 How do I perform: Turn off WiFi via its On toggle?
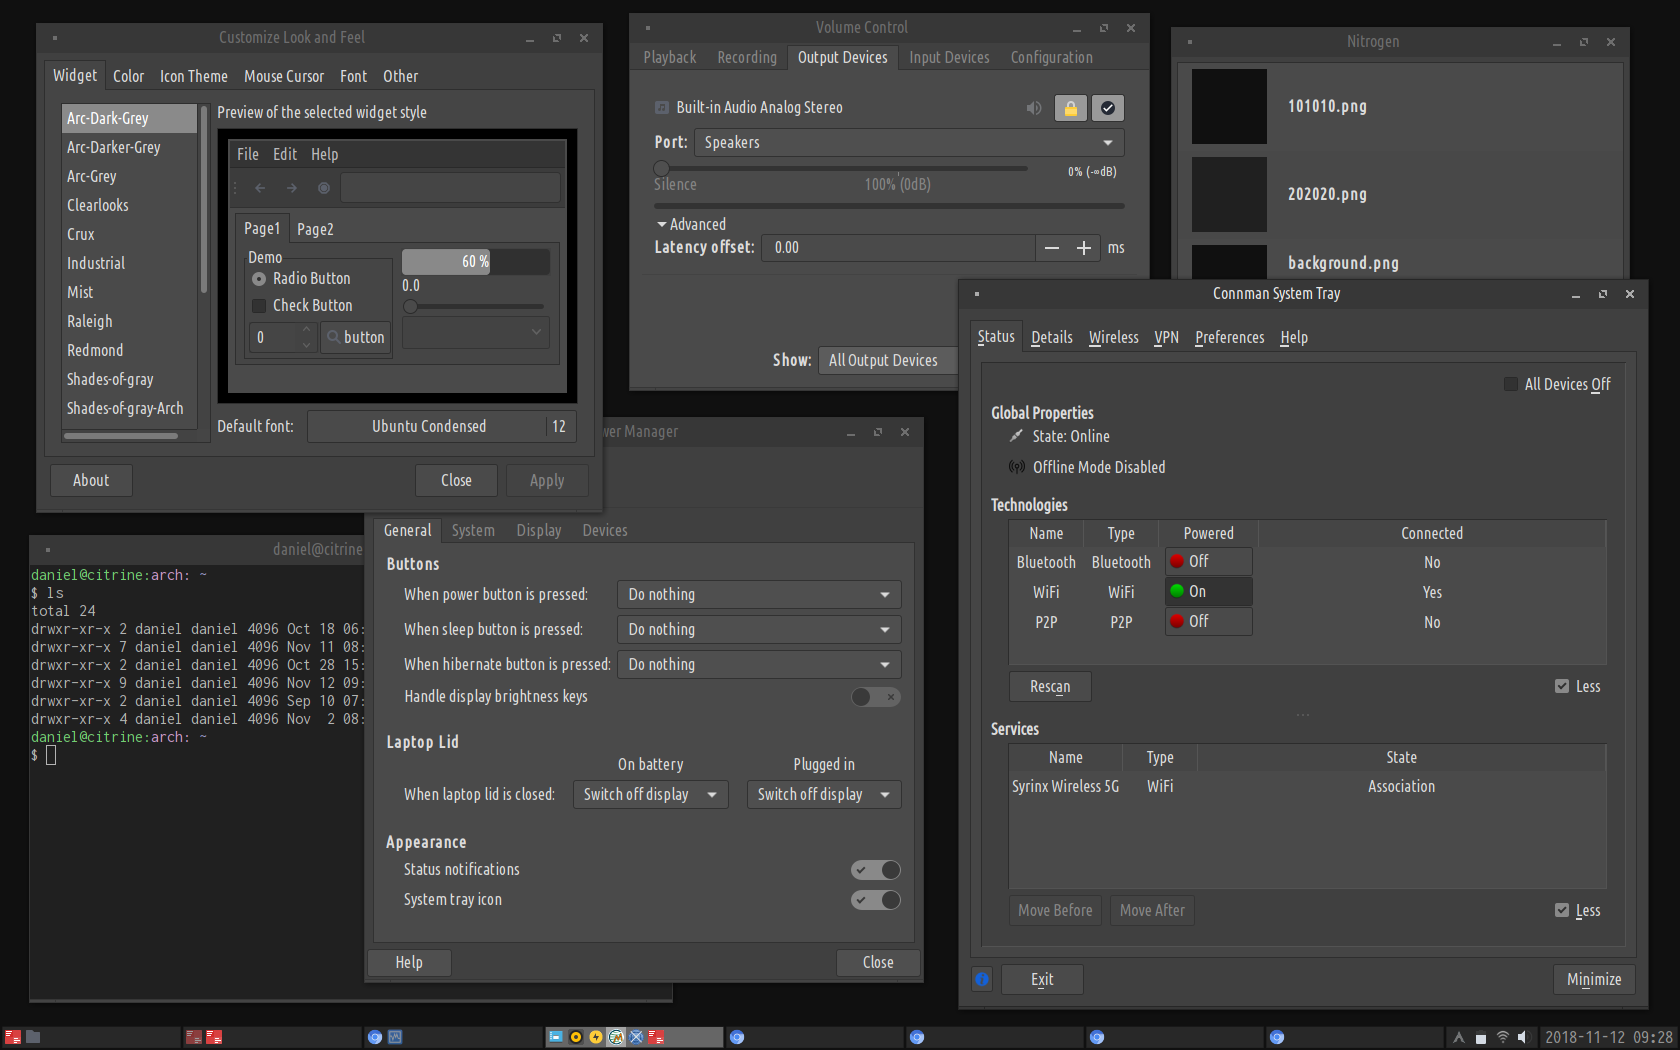click(1208, 592)
